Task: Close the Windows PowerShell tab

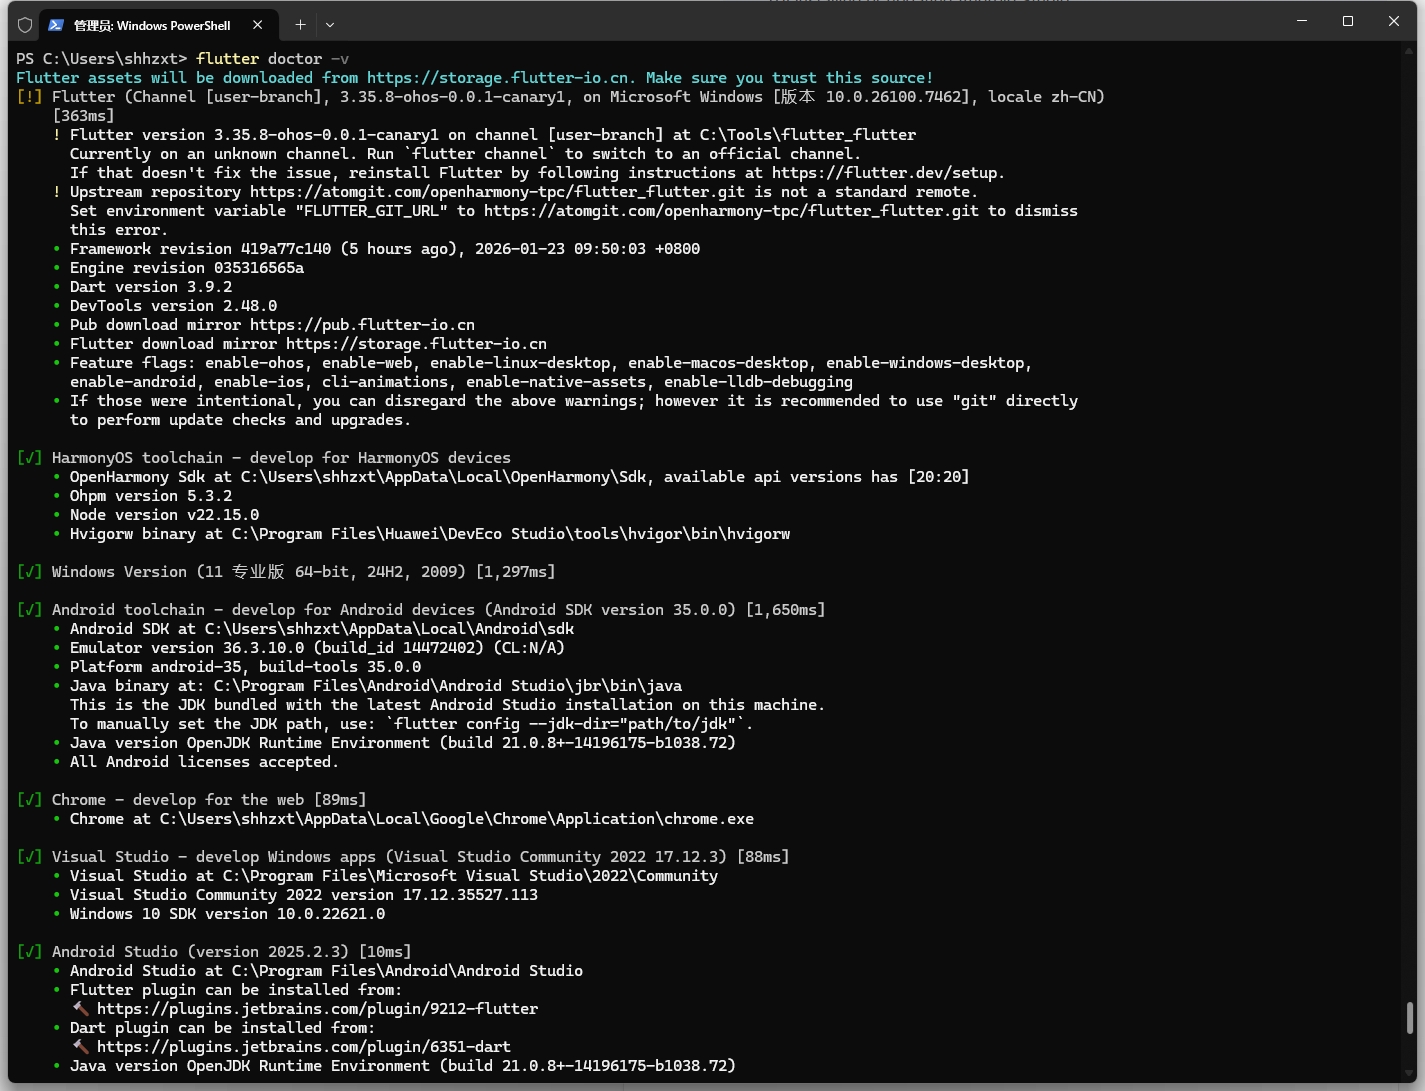Action: (x=258, y=25)
